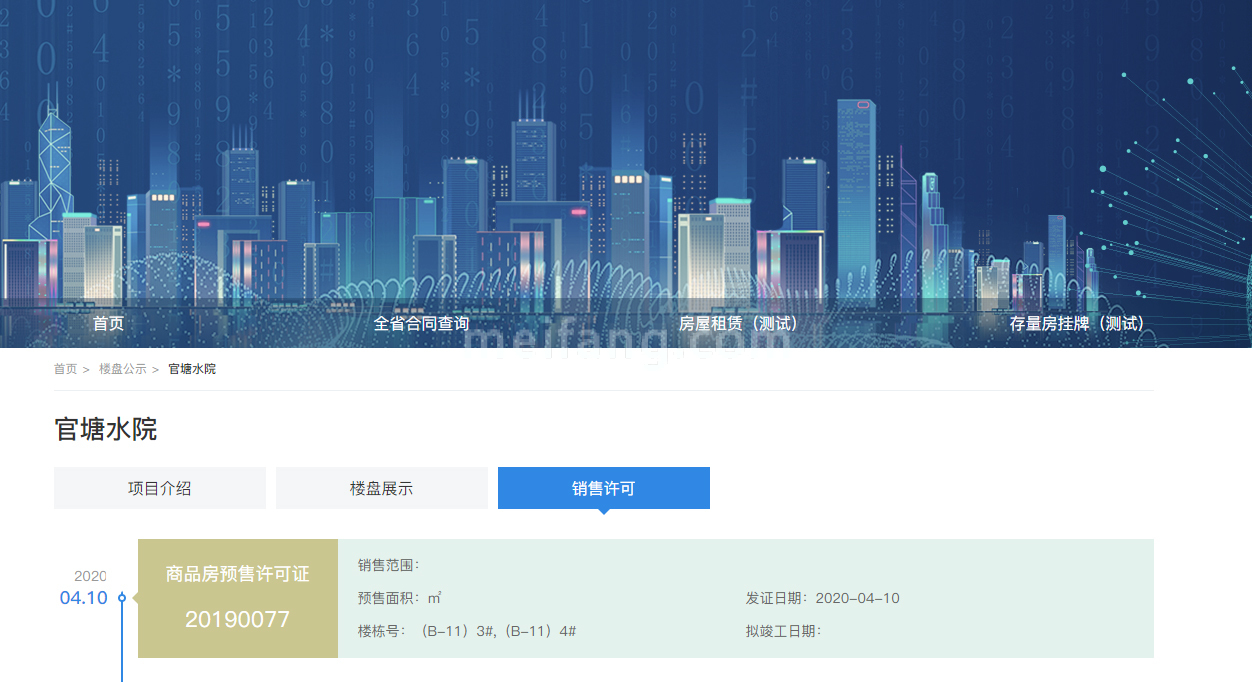The height and width of the screenshot is (682, 1252).
Task: Click the 销售范围 field label
Action: coord(388,565)
